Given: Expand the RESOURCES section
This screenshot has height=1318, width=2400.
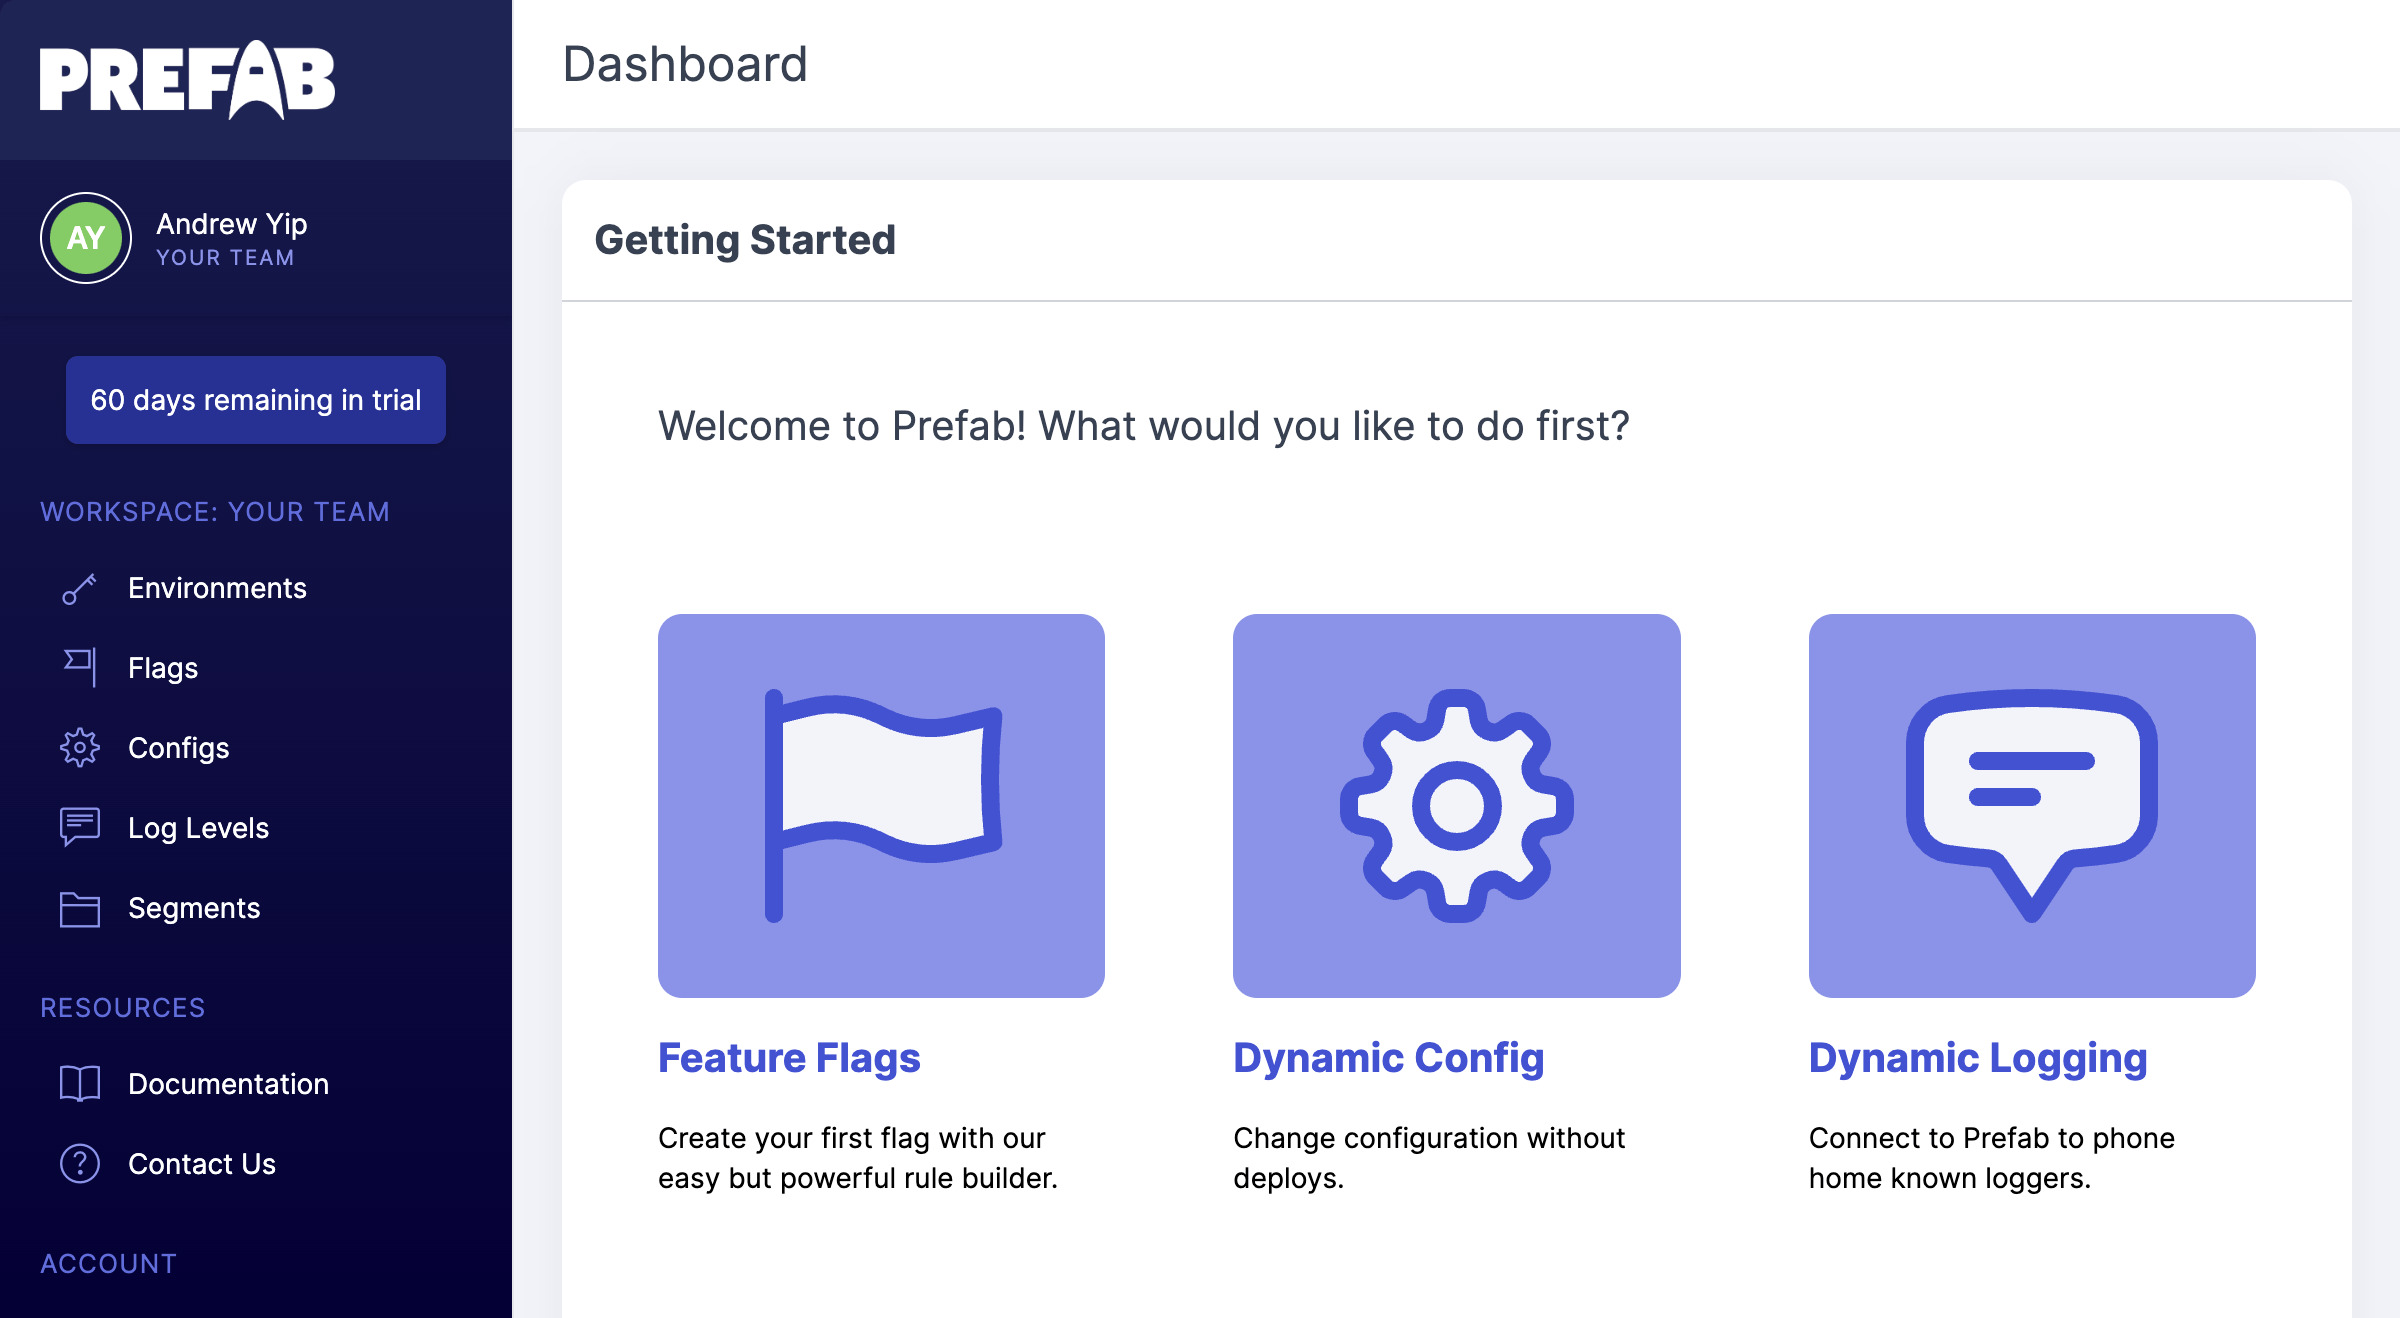Looking at the screenshot, I should [x=123, y=1006].
